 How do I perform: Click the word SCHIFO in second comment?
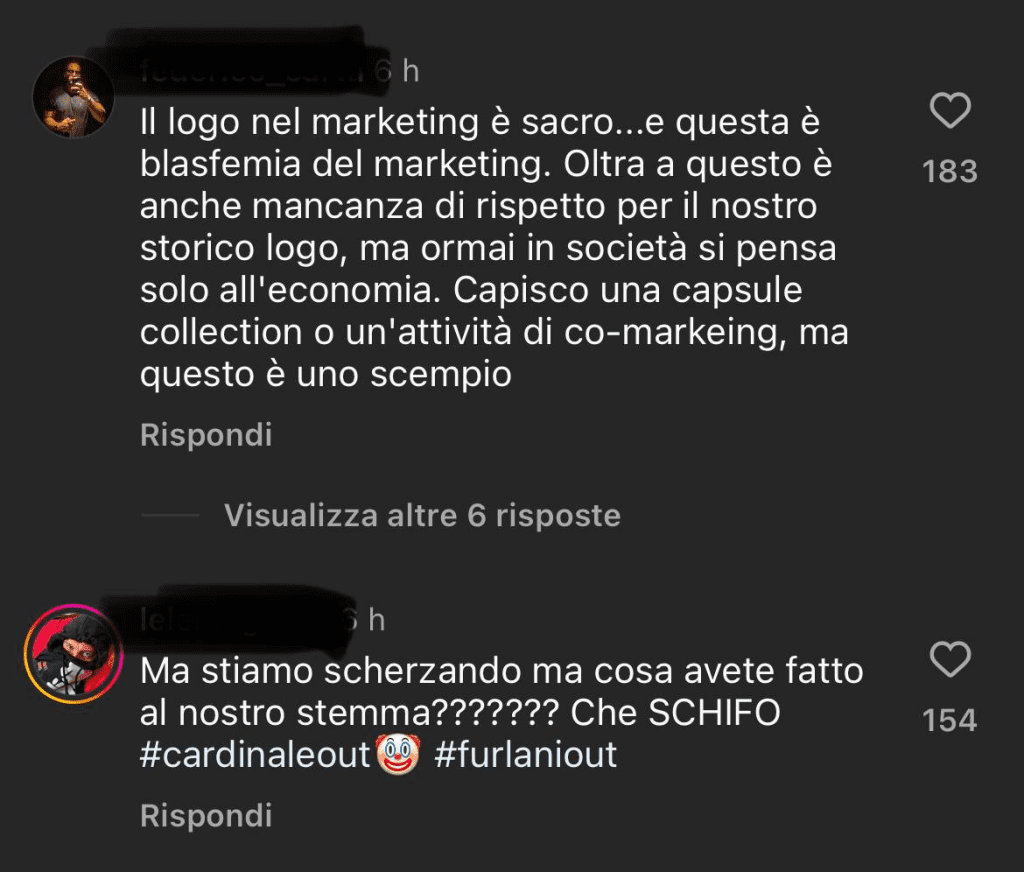(714, 713)
